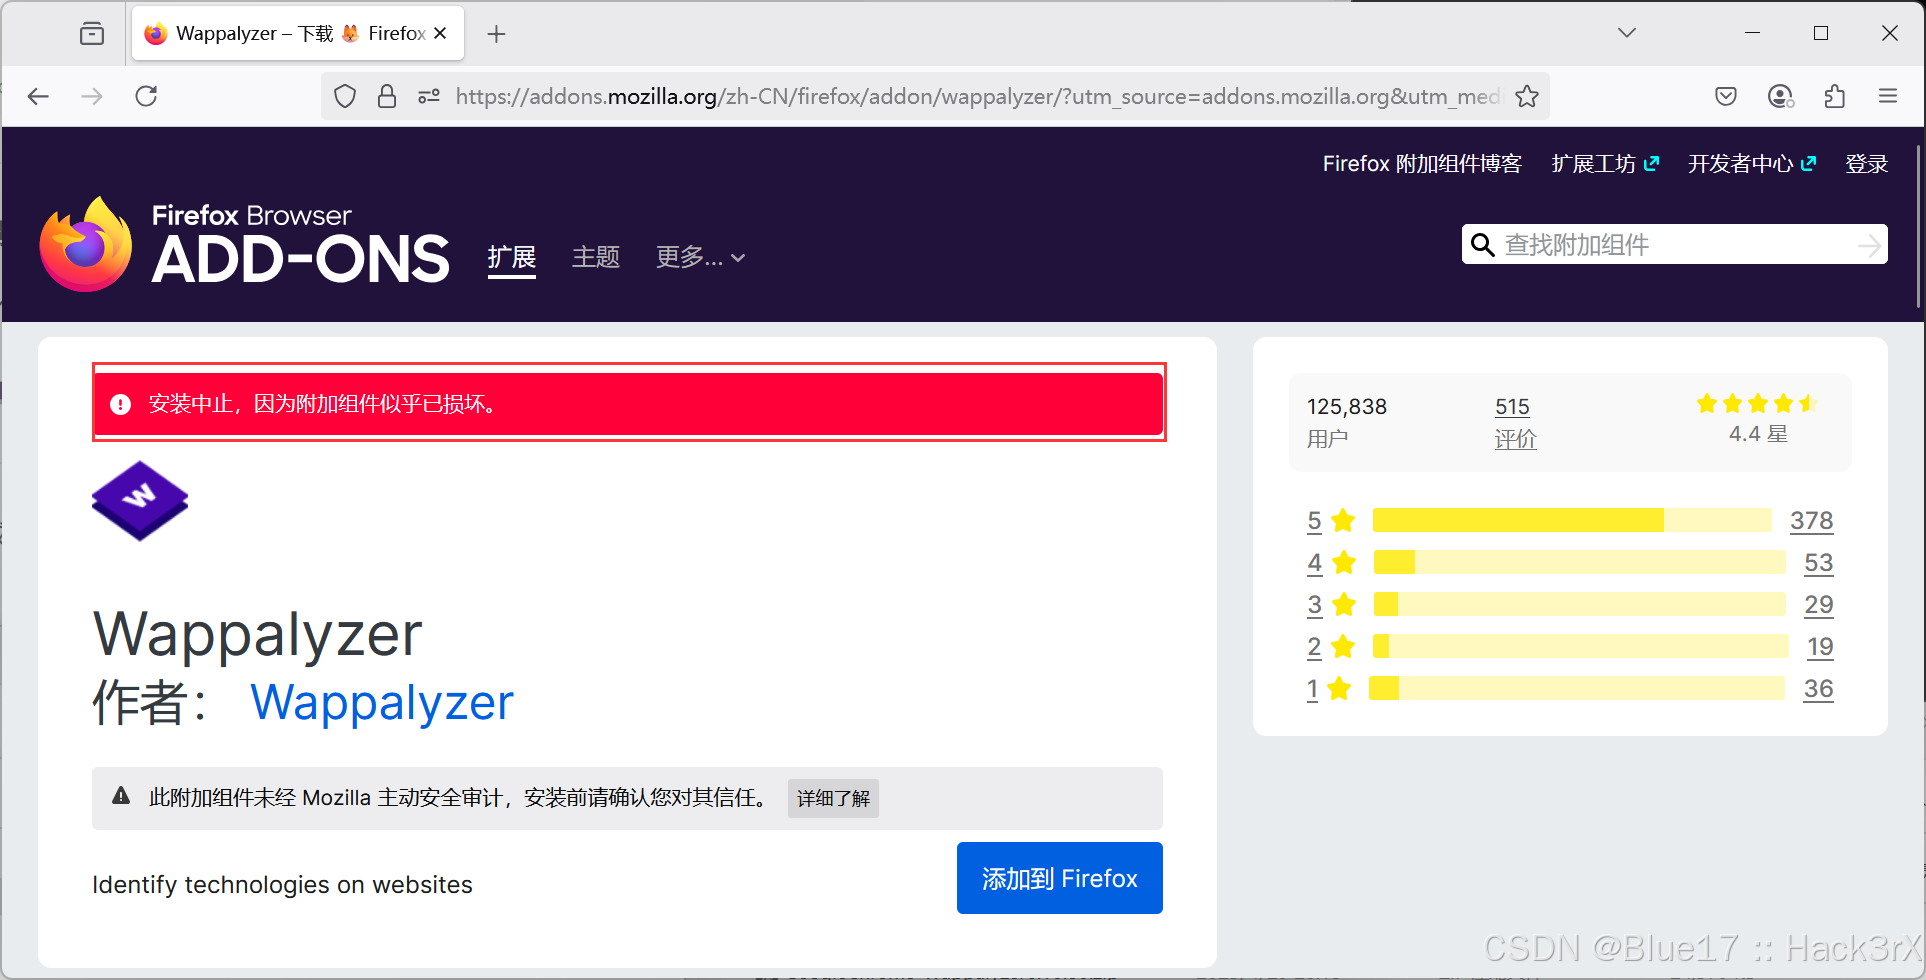
Task: Submit search with the arrow button
Action: [x=1869, y=245]
